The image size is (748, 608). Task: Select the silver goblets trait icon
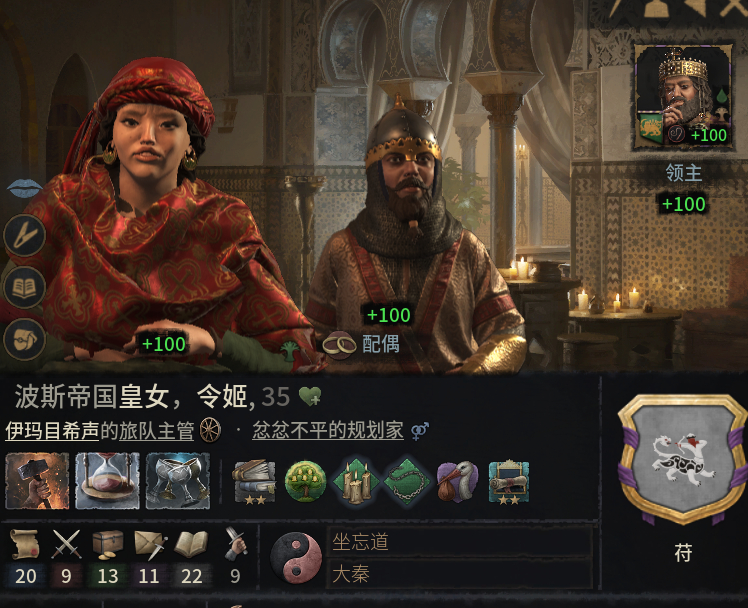click(x=177, y=481)
